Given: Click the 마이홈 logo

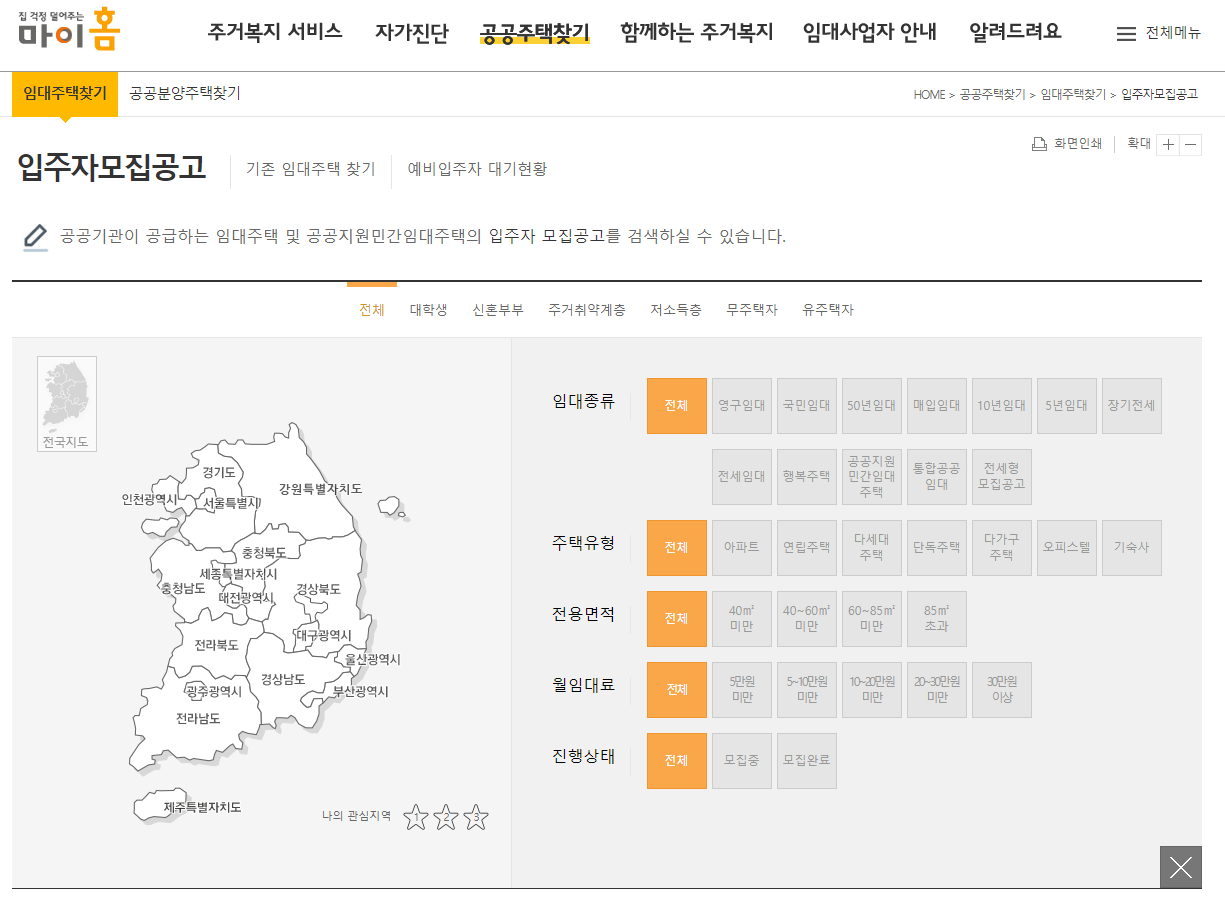Looking at the screenshot, I should click(65, 33).
